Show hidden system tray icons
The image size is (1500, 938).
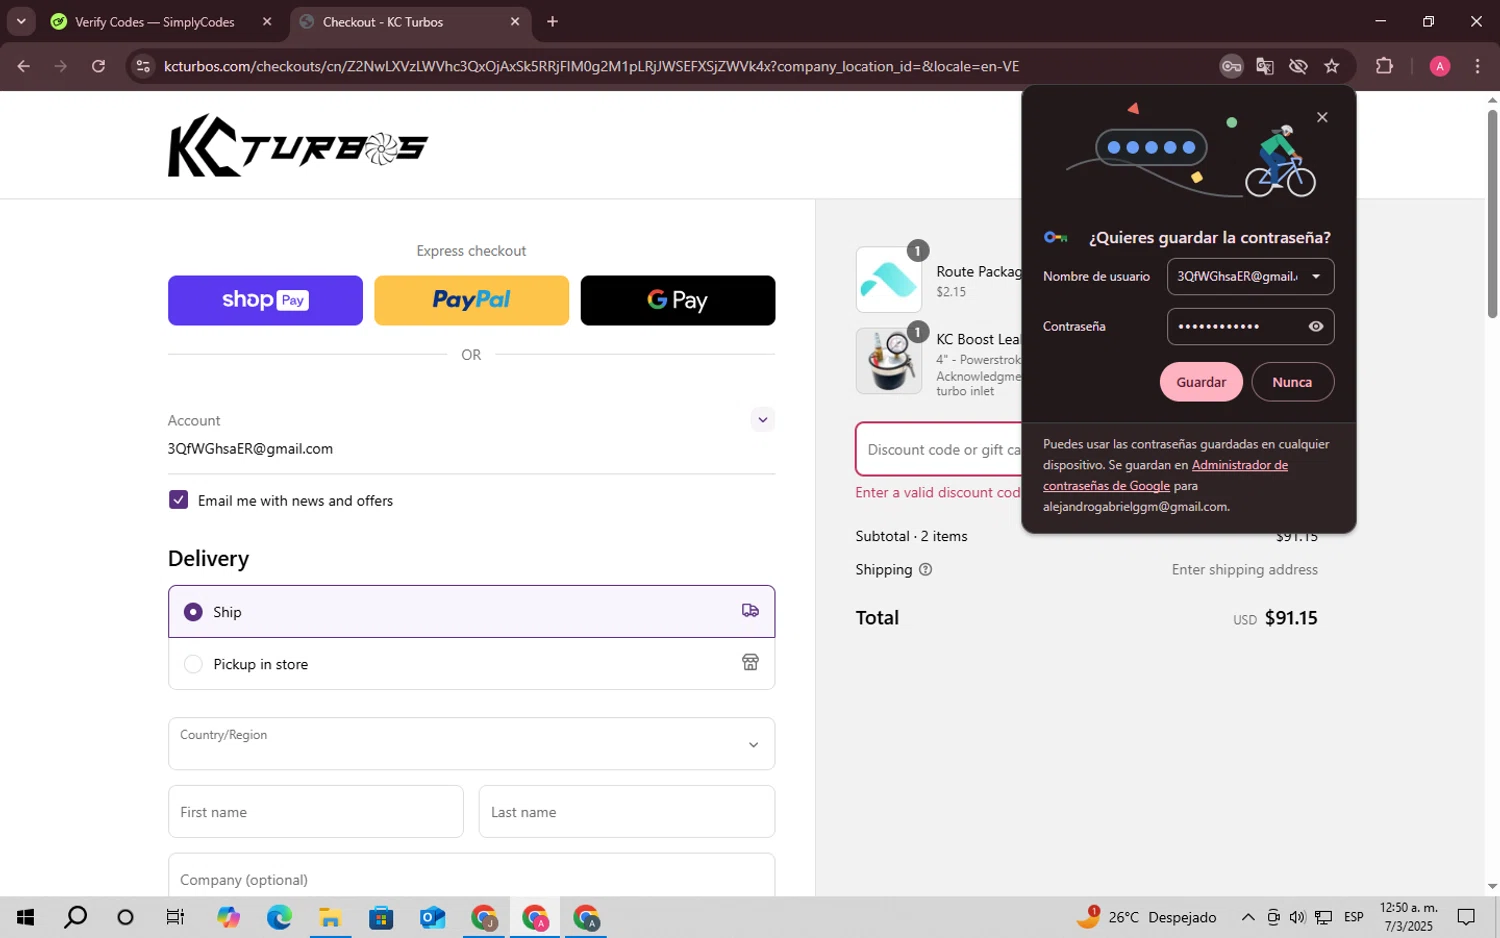click(1248, 917)
